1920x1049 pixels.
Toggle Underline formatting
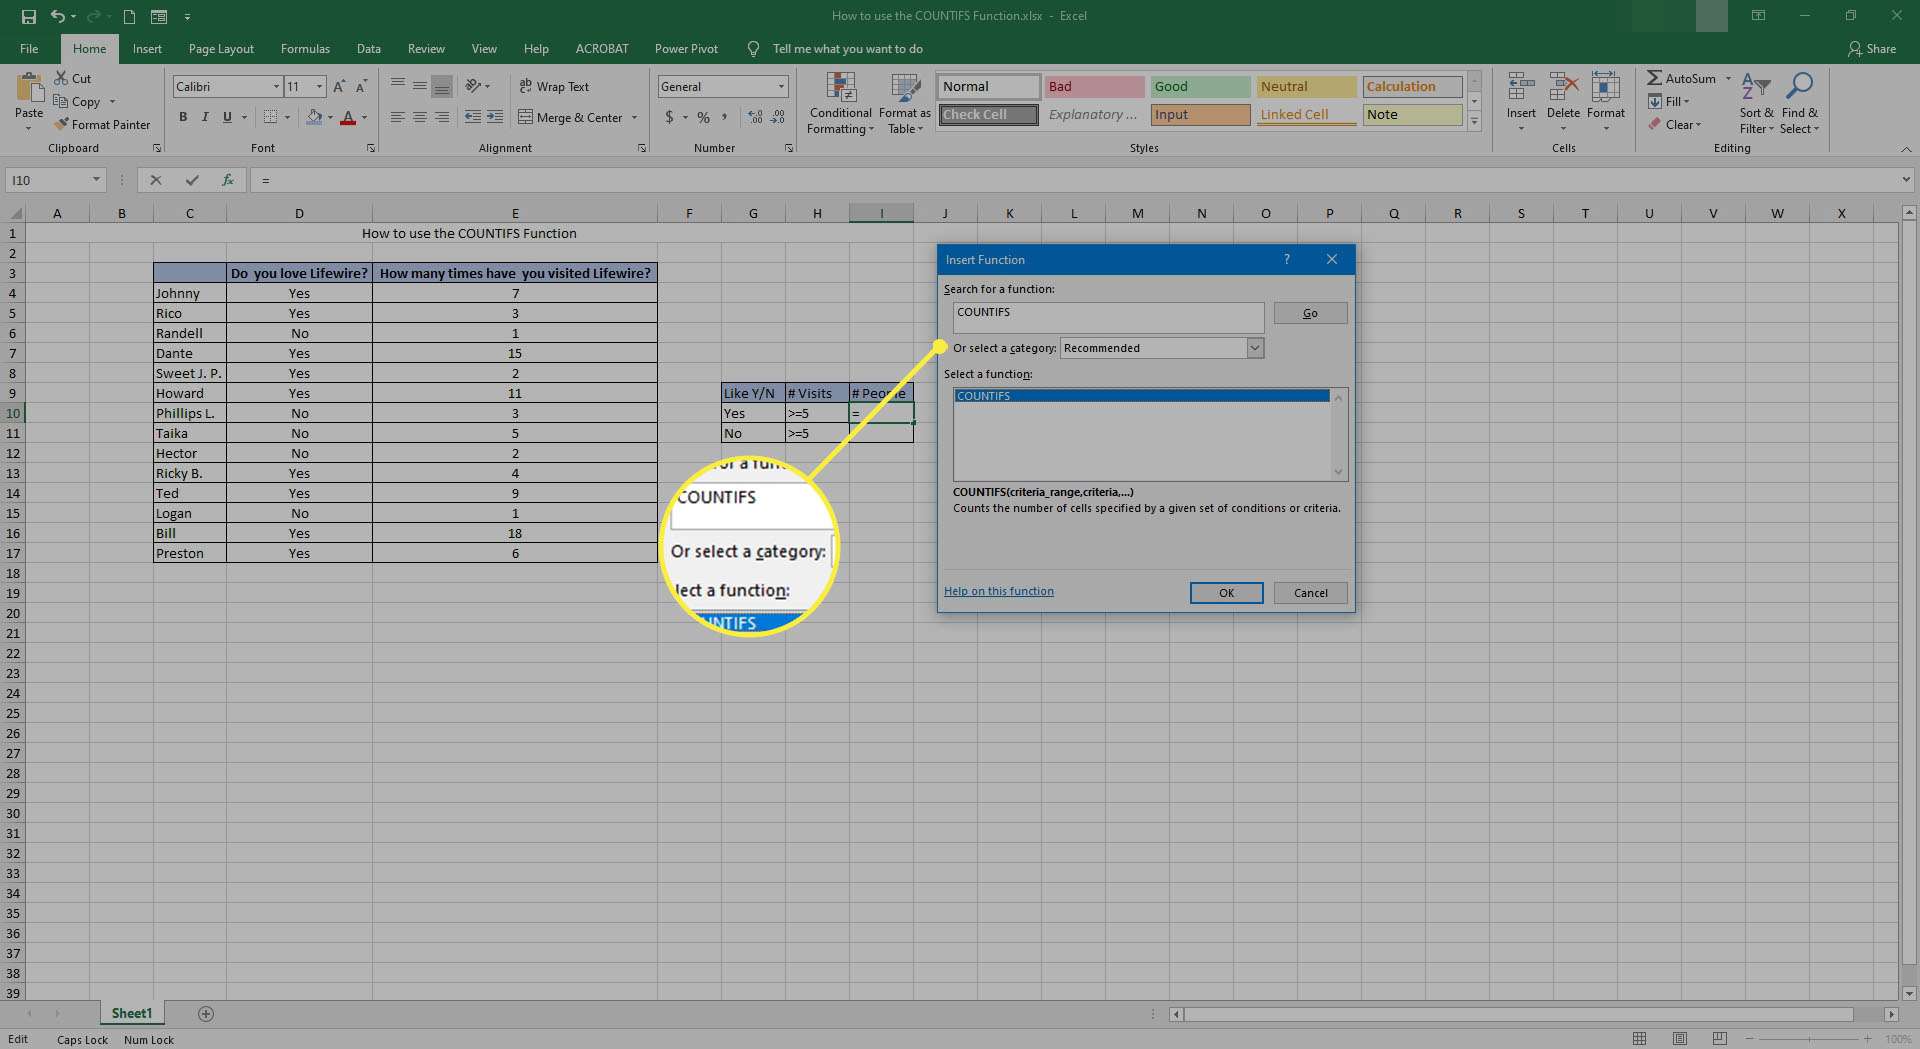point(227,117)
